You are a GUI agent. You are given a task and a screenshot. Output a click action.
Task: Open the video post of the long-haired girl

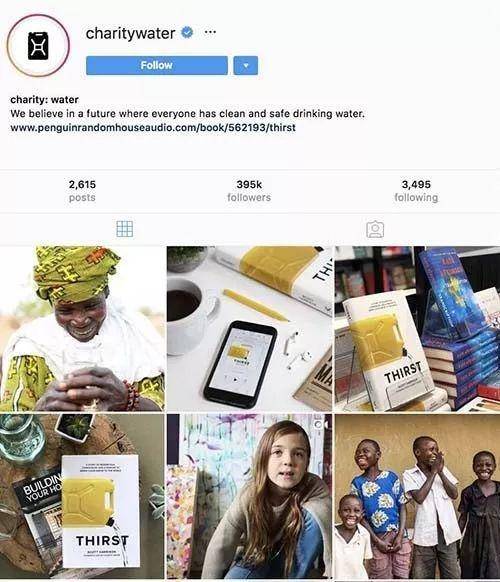coord(249,496)
